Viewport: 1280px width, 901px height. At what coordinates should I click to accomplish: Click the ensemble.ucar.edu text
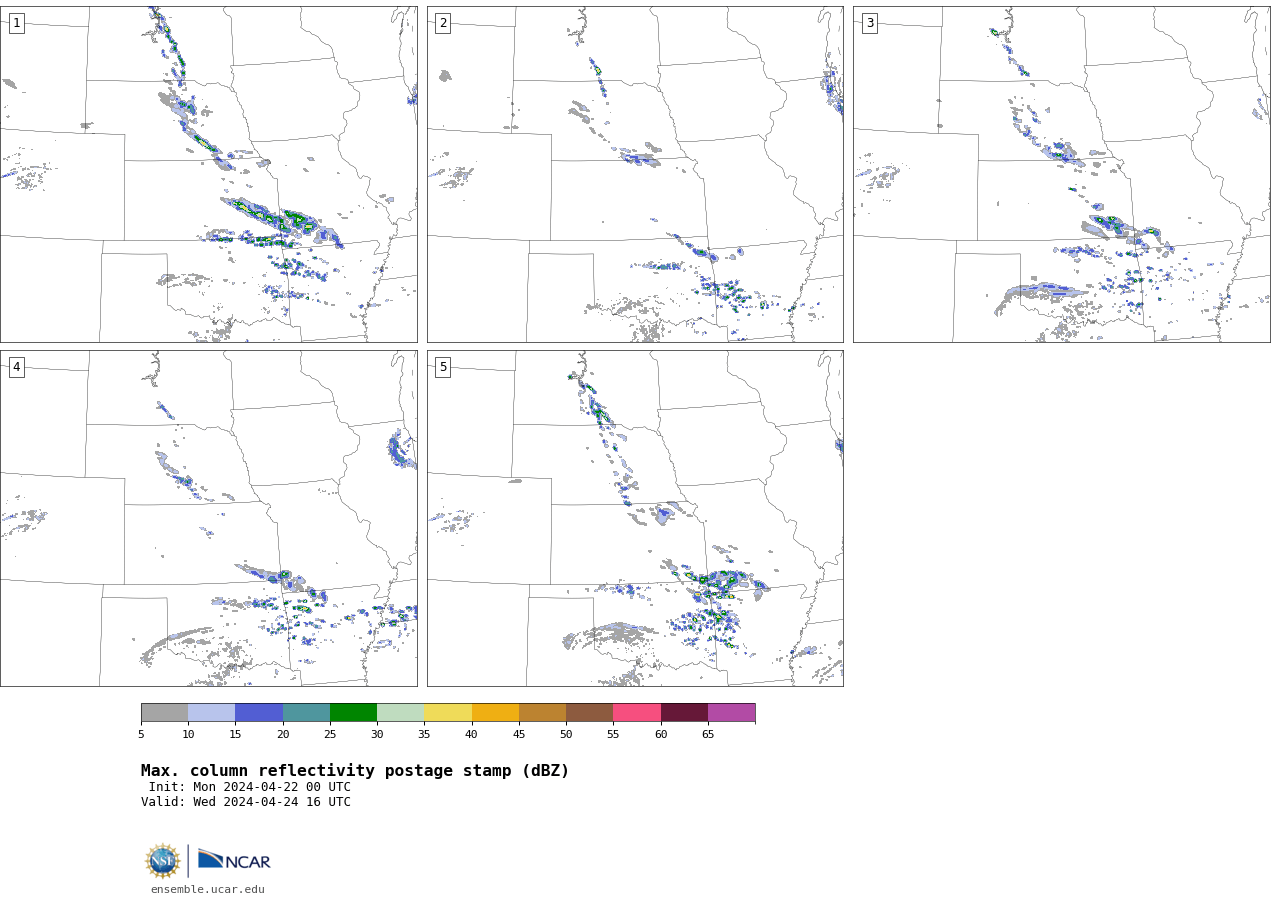[x=208, y=889]
